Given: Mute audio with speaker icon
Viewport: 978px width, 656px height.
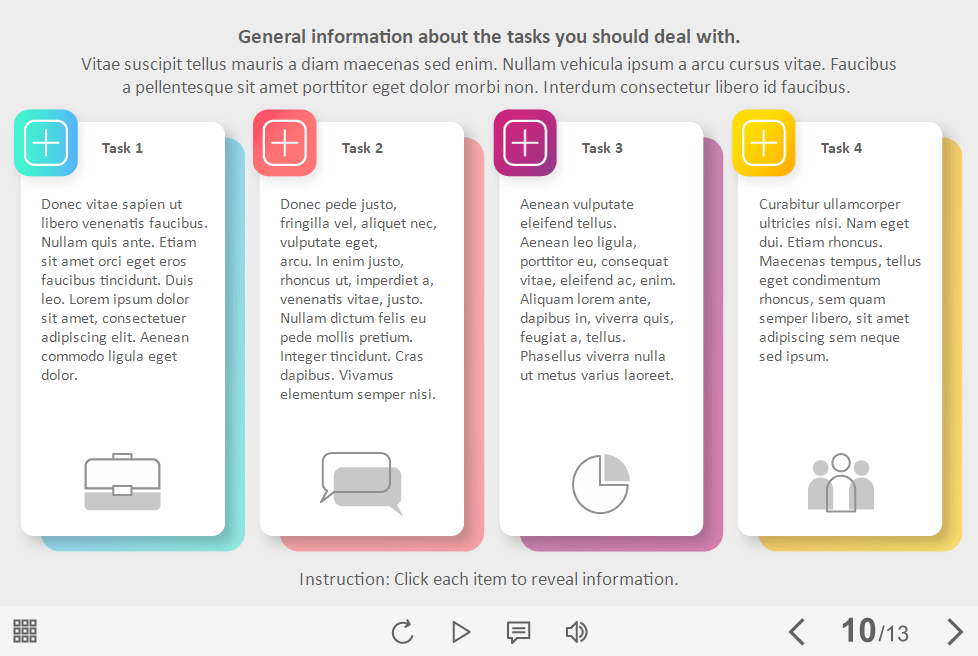Looking at the screenshot, I should pos(576,631).
